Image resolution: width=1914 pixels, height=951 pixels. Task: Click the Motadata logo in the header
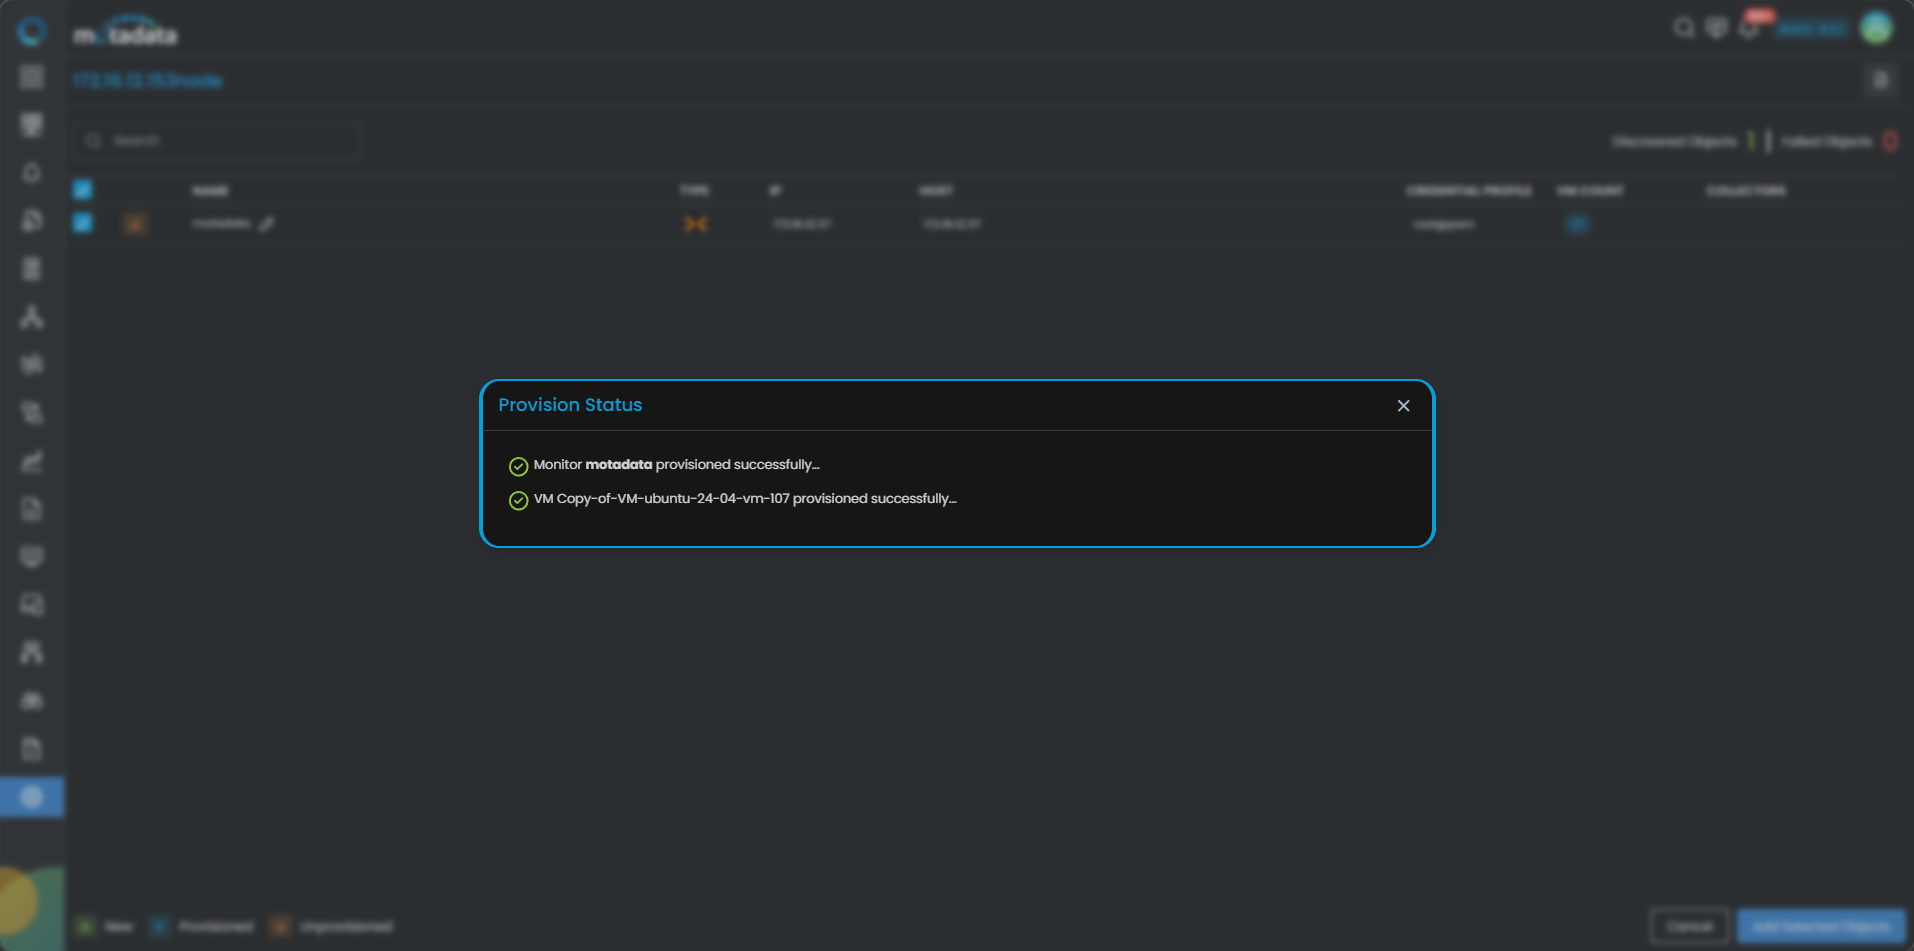tap(126, 34)
